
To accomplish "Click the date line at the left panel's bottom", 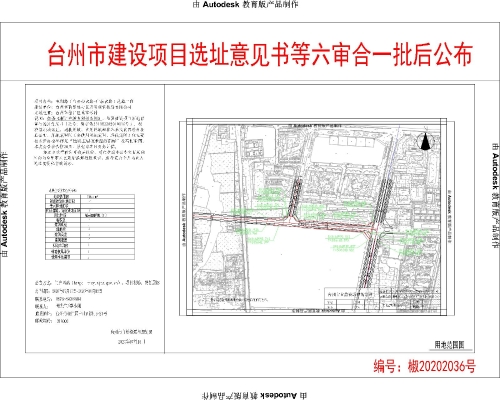I will click(x=132, y=342).
